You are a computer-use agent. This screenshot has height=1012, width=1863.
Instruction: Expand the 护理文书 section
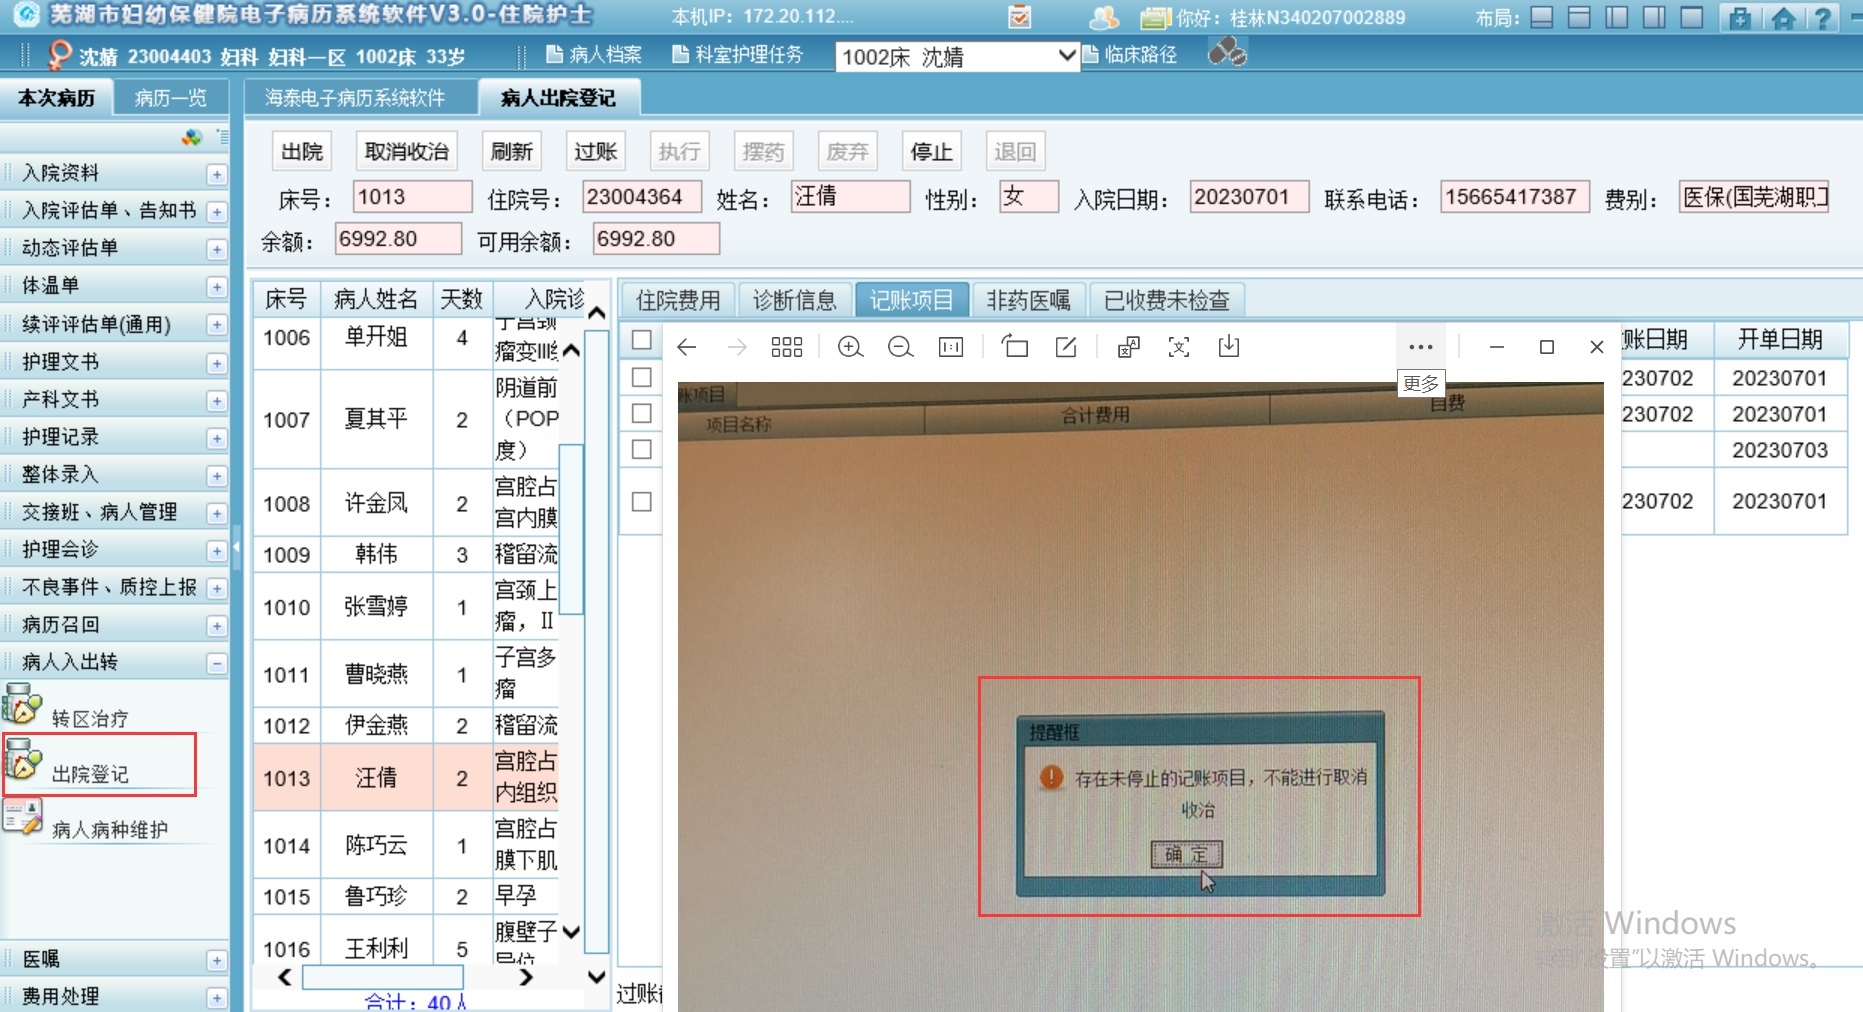[x=216, y=364]
